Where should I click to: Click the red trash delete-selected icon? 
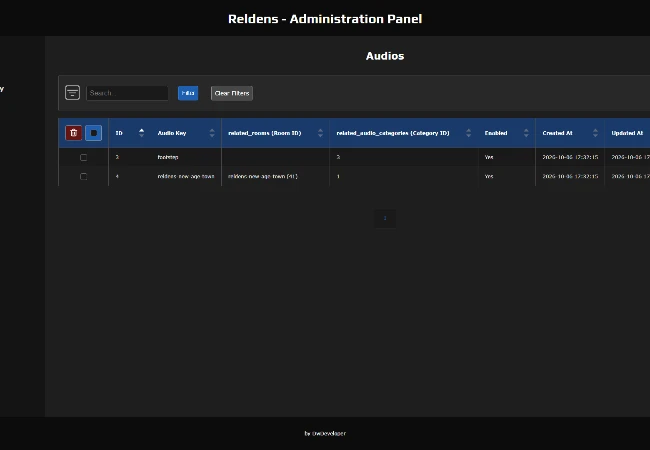pos(73,133)
